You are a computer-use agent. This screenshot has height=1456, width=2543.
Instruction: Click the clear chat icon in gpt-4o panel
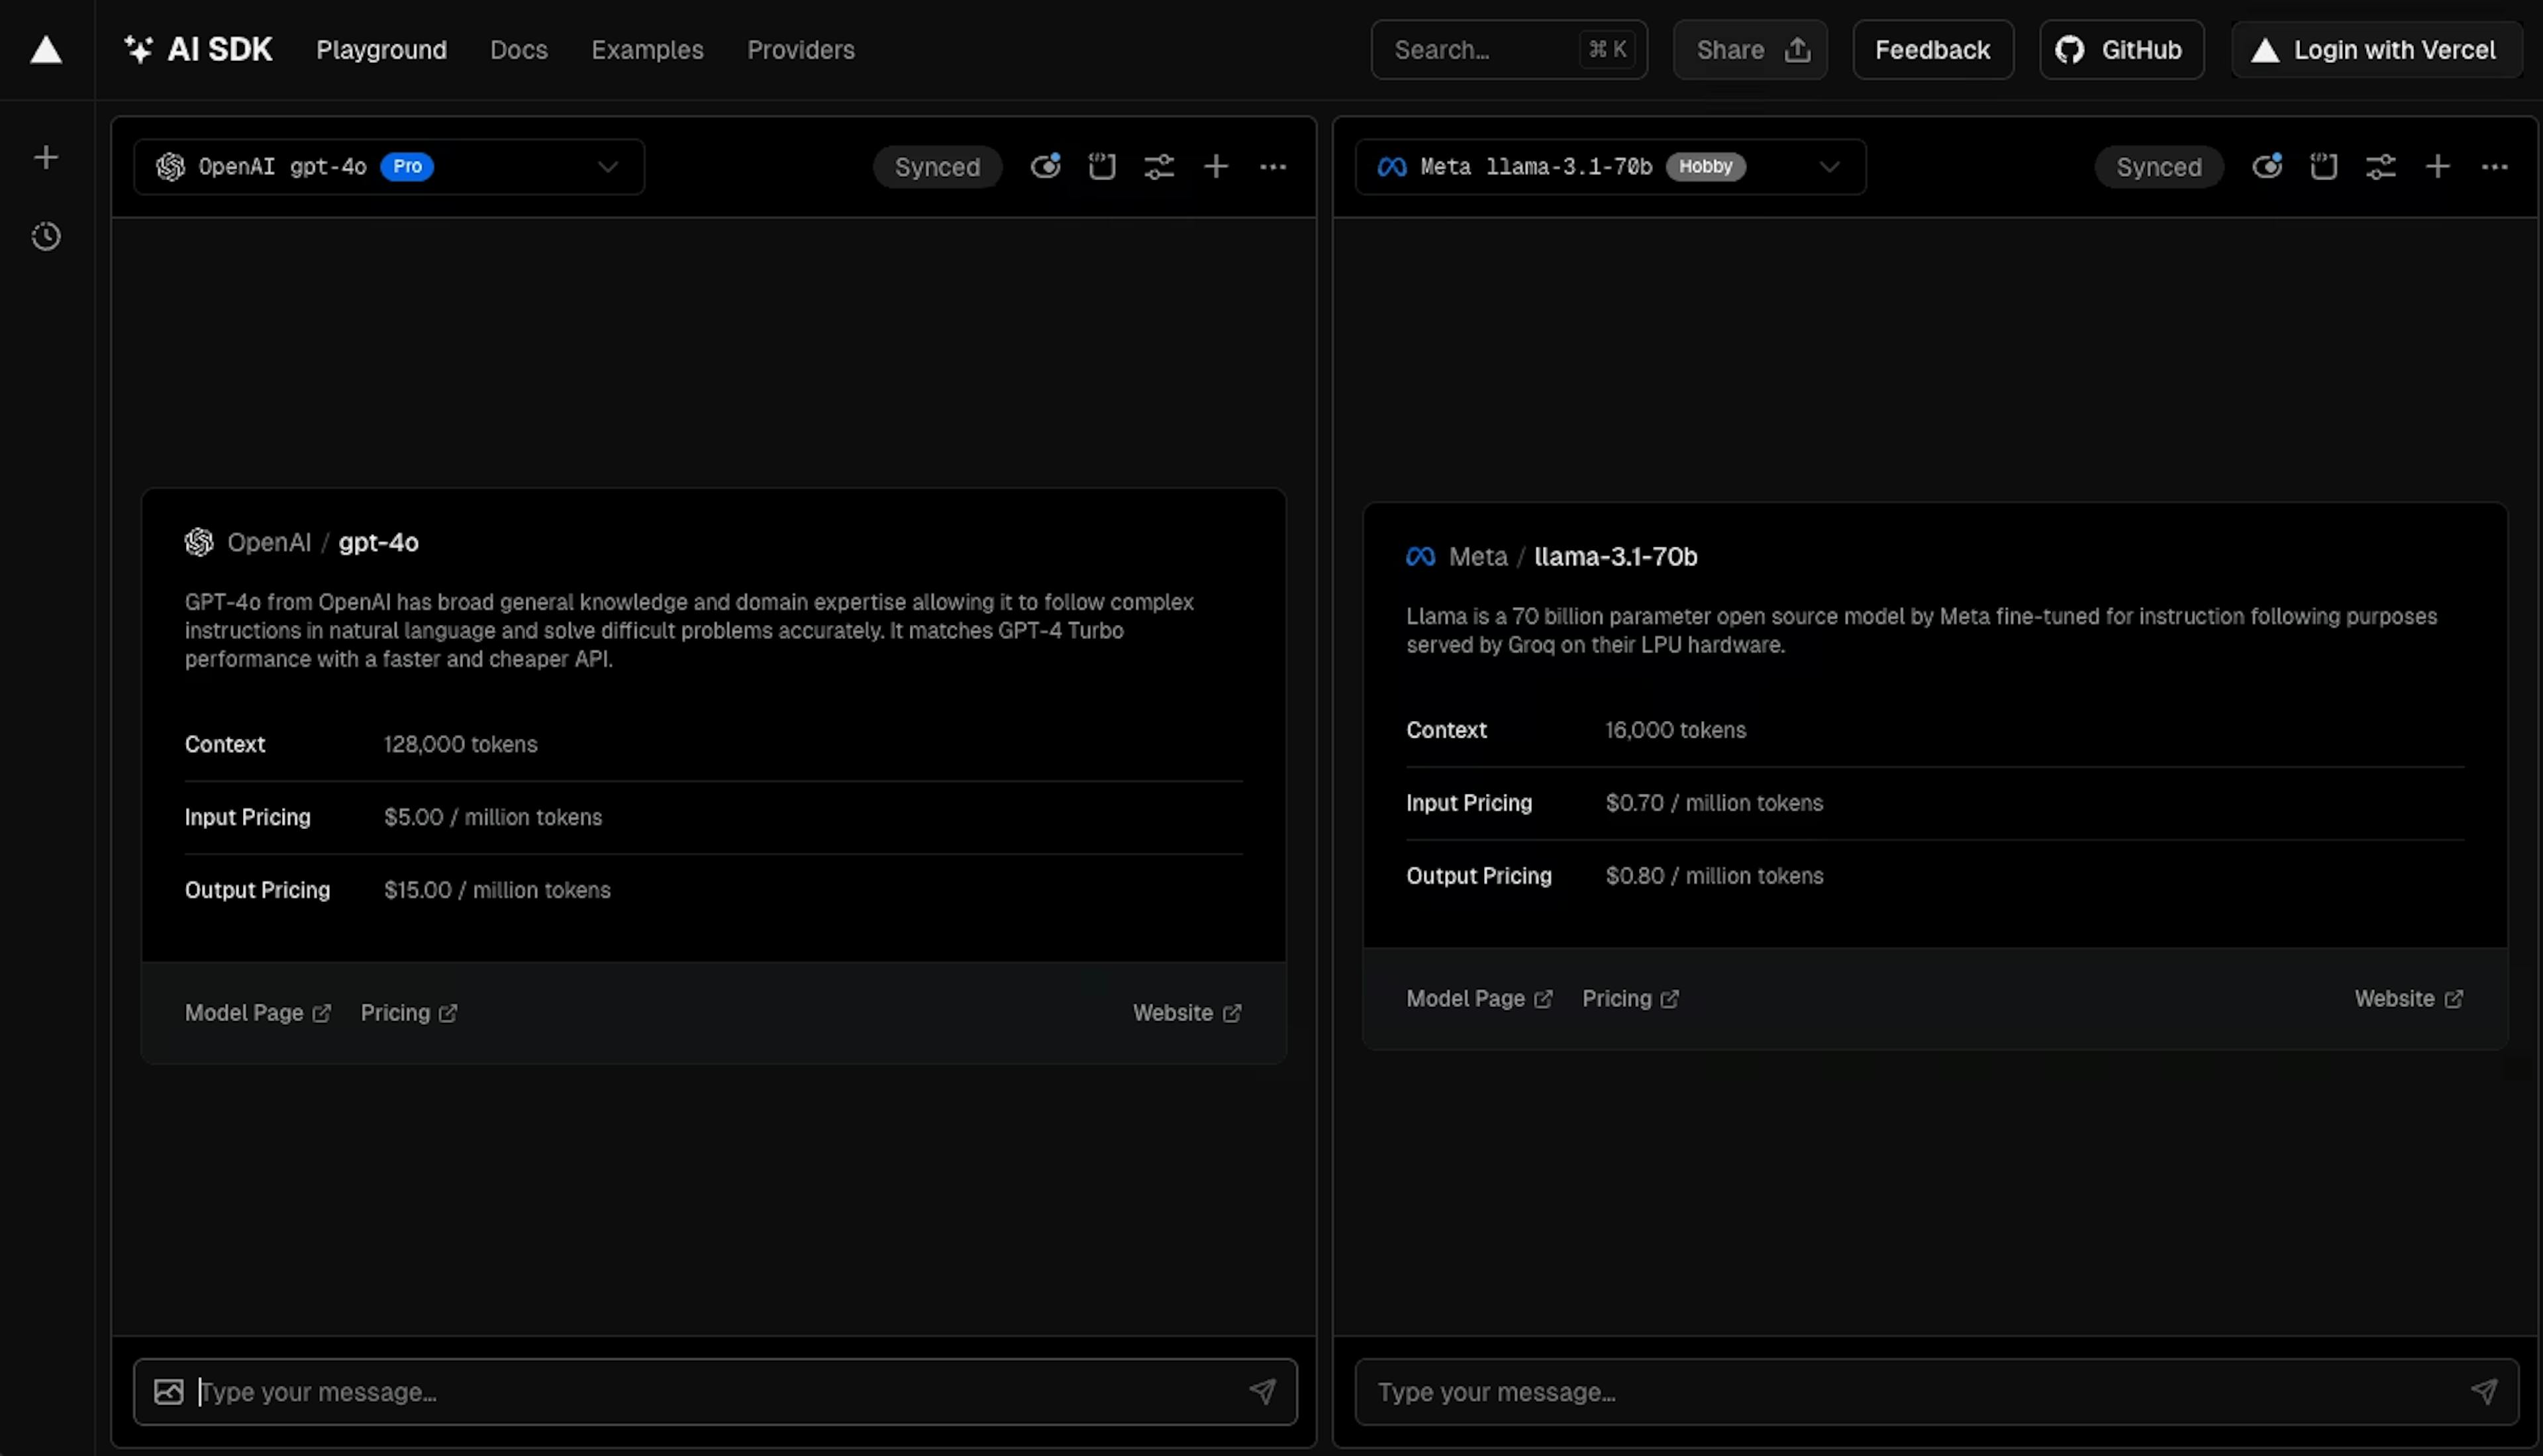click(x=1102, y=166)
